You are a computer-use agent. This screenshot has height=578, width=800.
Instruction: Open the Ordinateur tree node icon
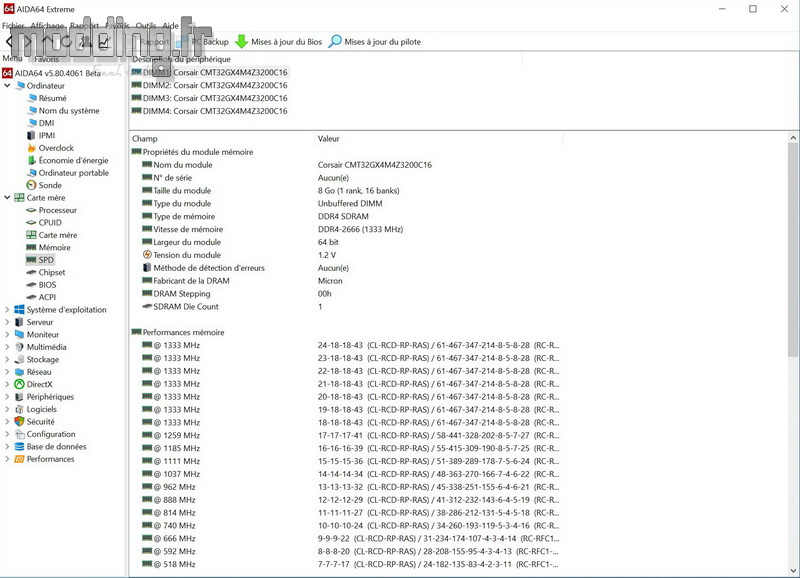coord(20,86)
